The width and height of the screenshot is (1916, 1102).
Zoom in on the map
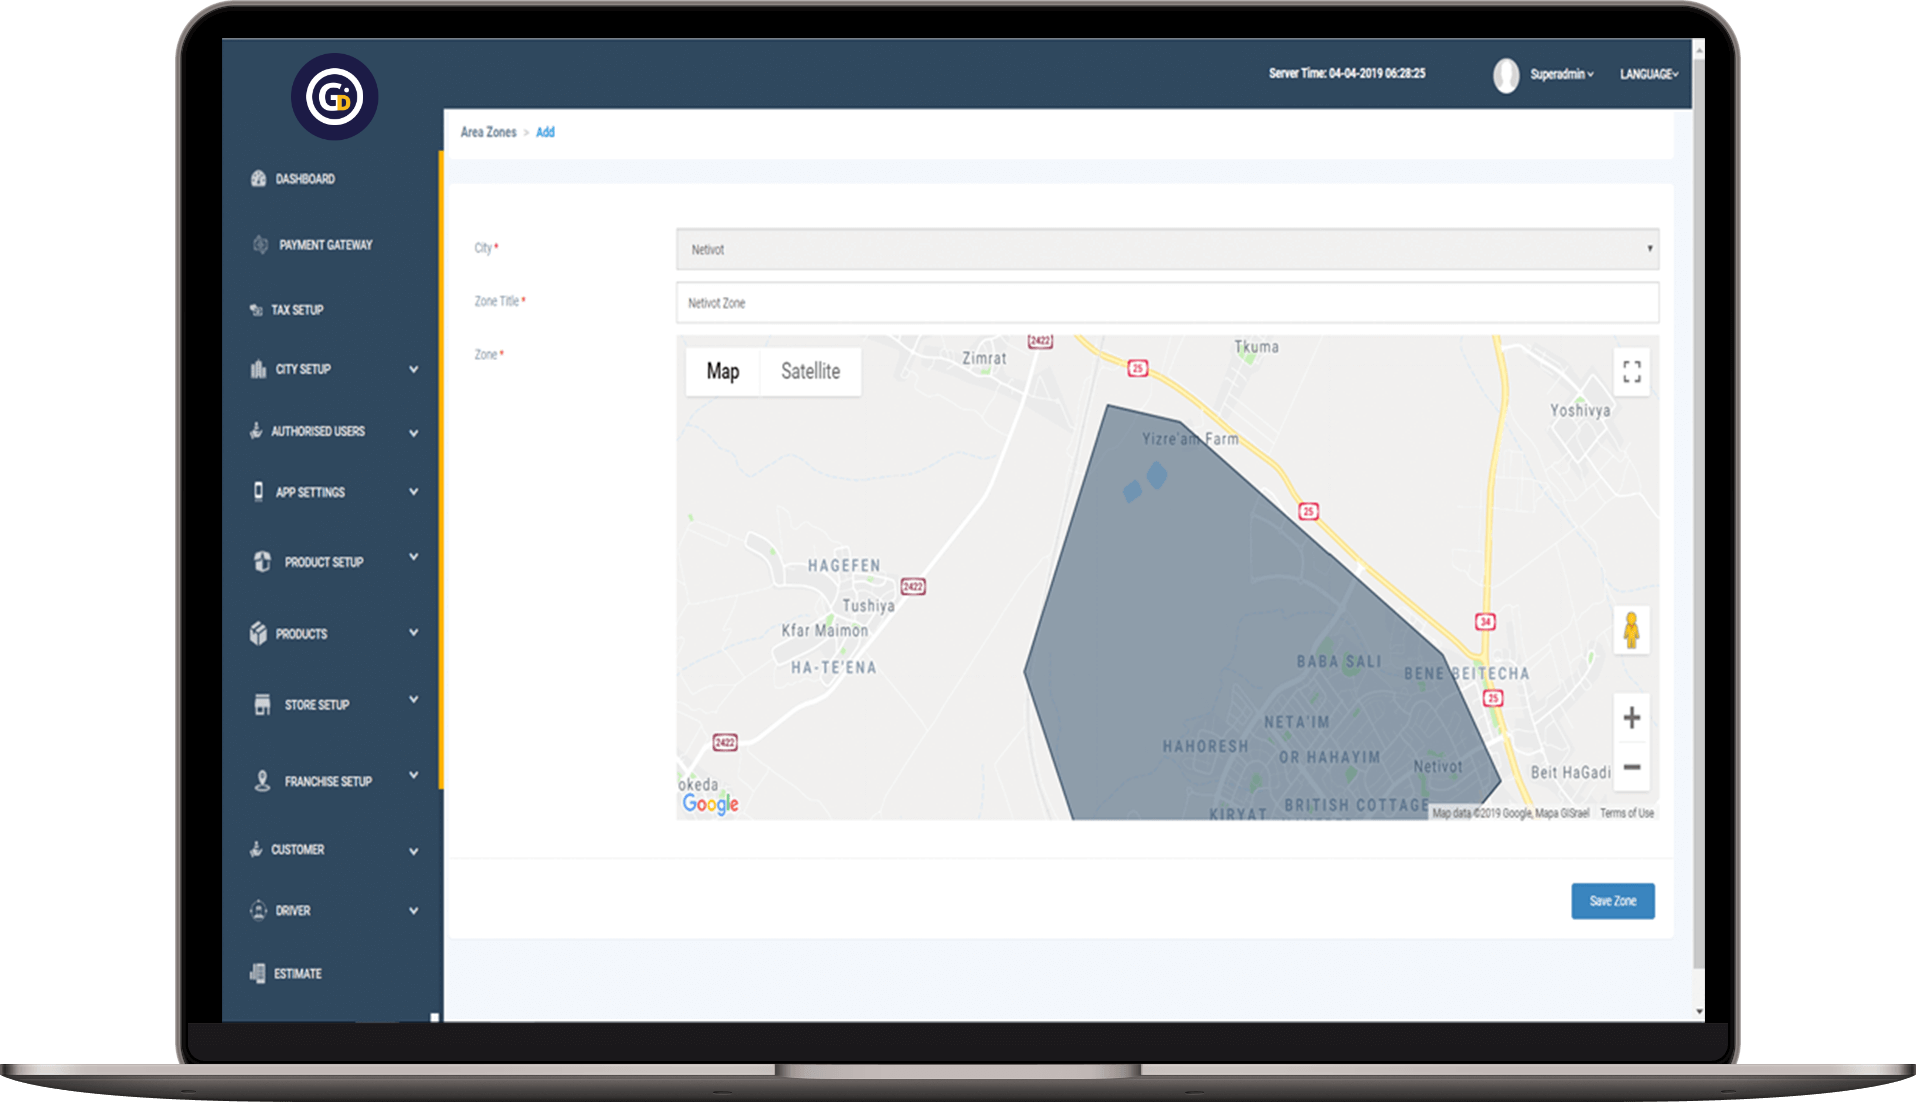[x=1631, y=718]
